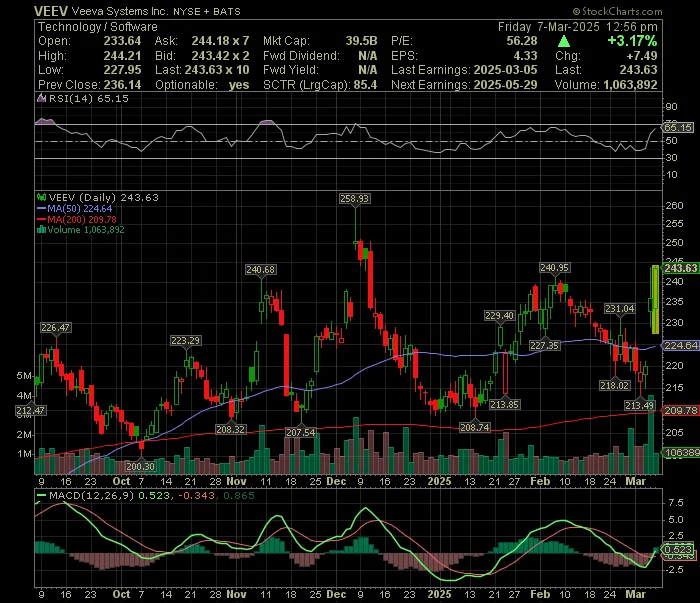
Task: Click the 229.40 price label
Action: click(500, 316)
